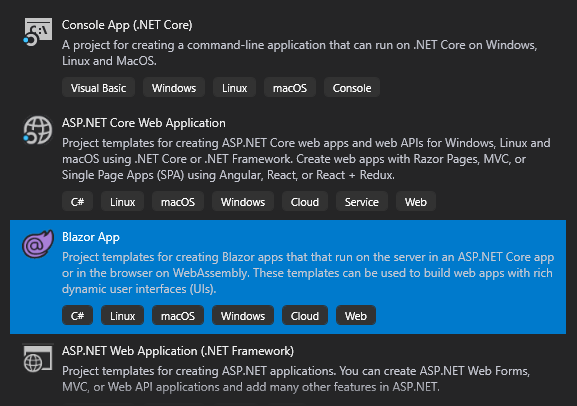Image resolution: width=577 pixels, height=406 pixels.
Task: Click the Console tag under Console App
Action: tap(352, 88)
